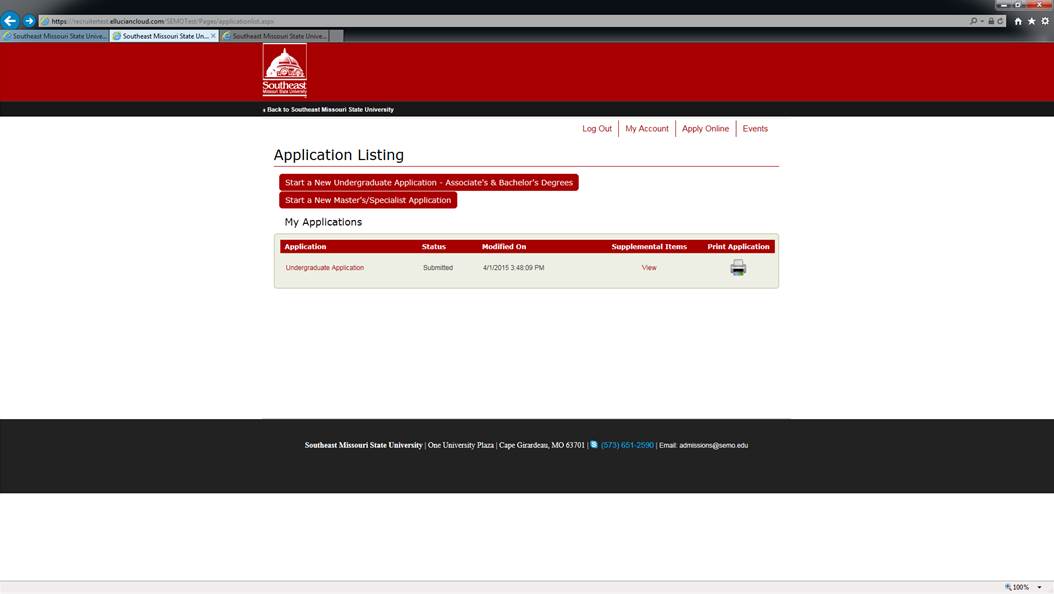Close the active Southeast Missouri State tab
This screenshot has height=594, width=1054.
click(214, 36)
